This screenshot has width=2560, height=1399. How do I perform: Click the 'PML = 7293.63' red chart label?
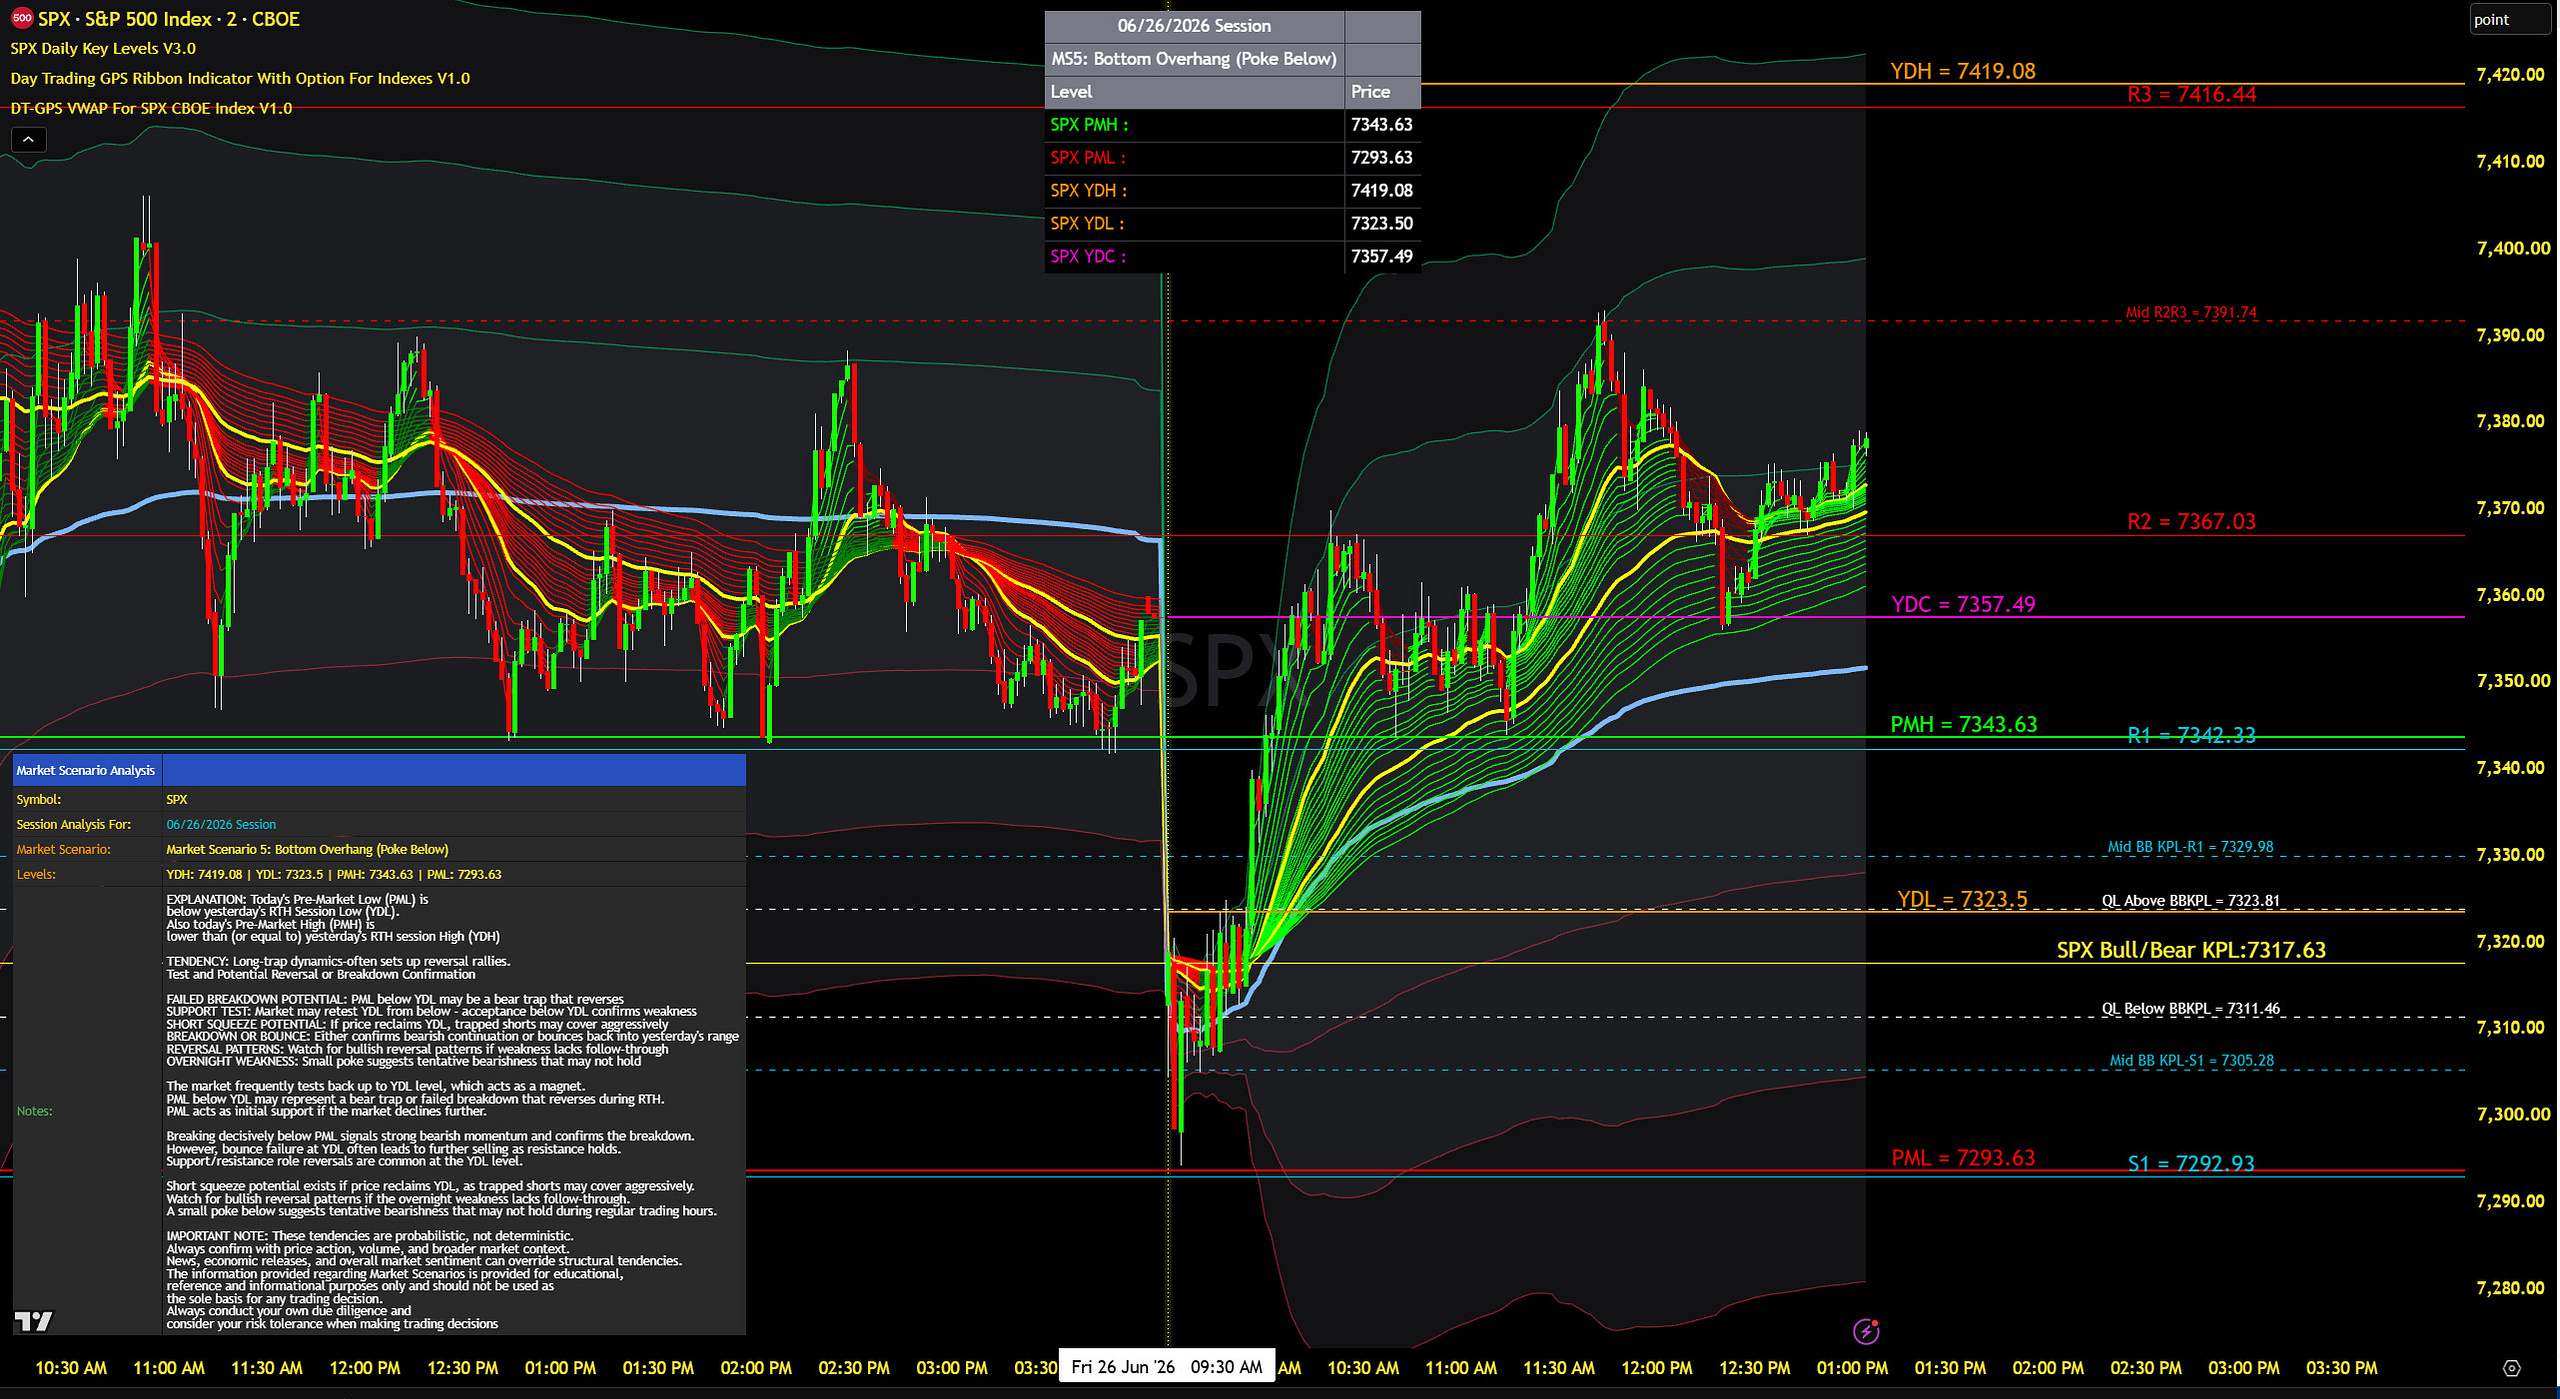click(1963, 1158)
